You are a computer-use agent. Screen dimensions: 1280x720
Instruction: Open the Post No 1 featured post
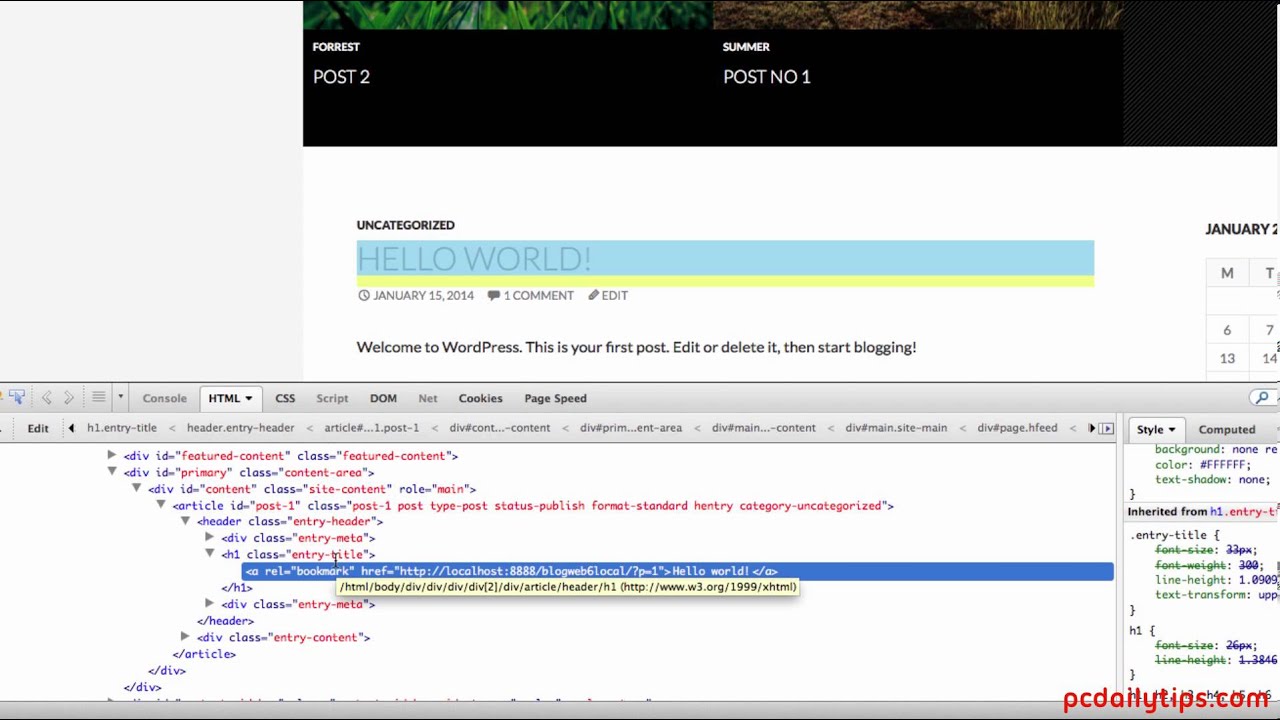click(x=767, y=77)
